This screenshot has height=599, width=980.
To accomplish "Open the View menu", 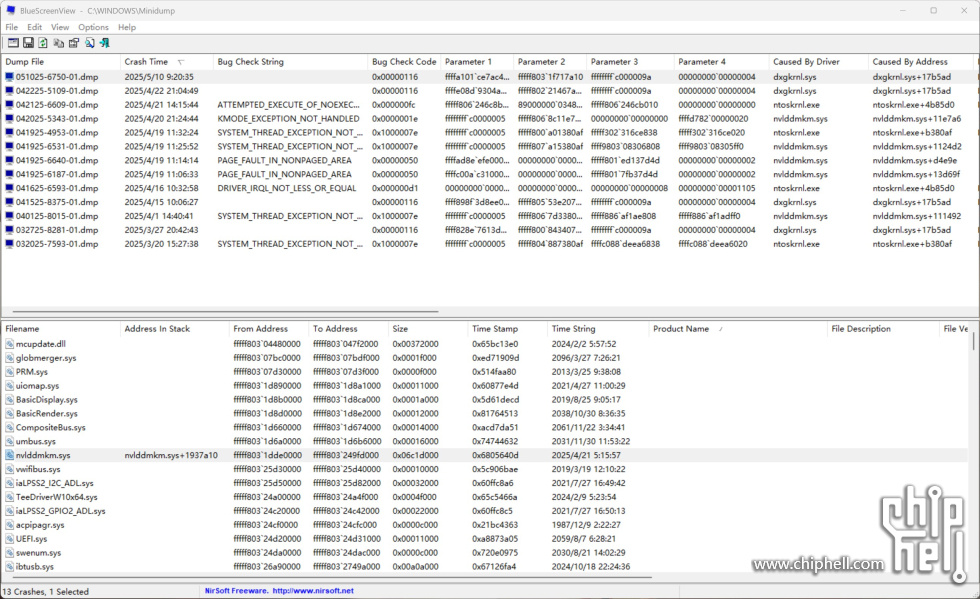I will [x=60, y=27].
